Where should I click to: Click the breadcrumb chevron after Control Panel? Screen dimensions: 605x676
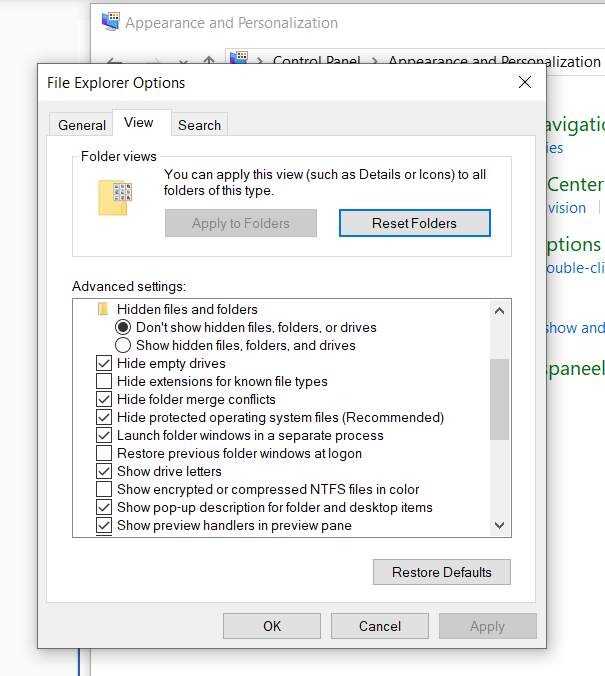pos(374,61)
